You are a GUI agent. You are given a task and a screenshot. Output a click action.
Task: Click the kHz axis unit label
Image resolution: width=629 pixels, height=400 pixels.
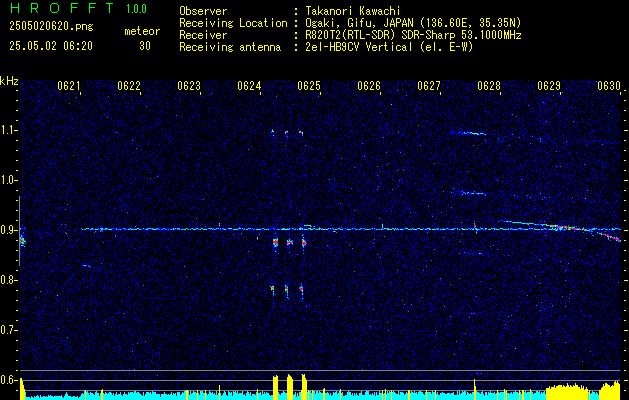pos(9,81)
